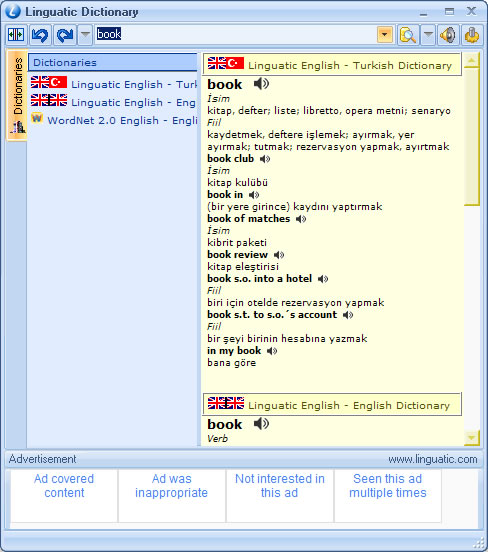Click the "book of matches" entry text

click(x=249, y=219)
